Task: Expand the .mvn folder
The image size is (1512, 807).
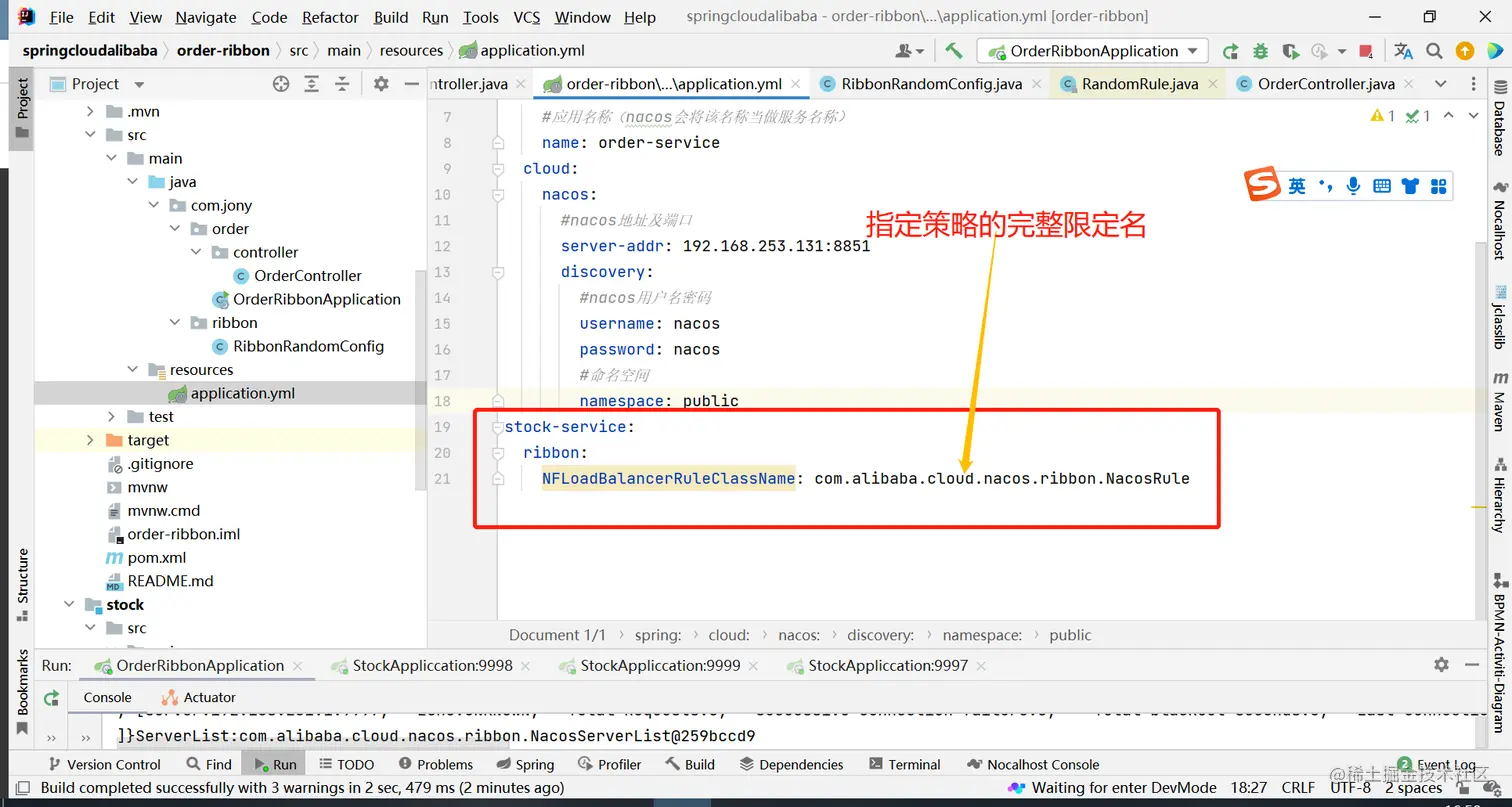Action: point(90,111)
